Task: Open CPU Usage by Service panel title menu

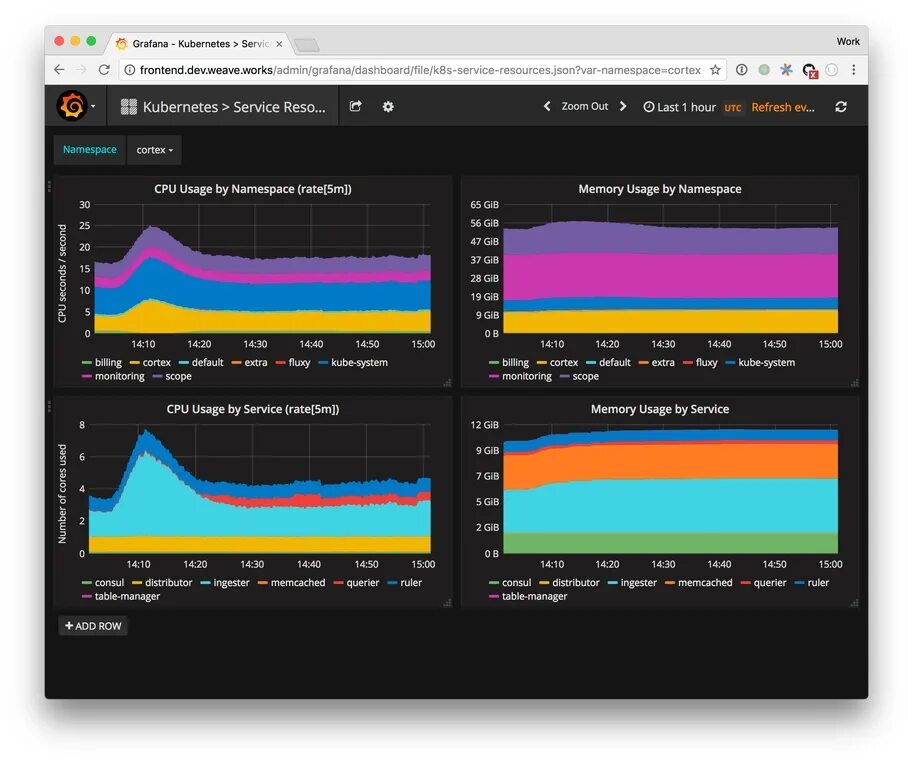Action: (253, 409)
